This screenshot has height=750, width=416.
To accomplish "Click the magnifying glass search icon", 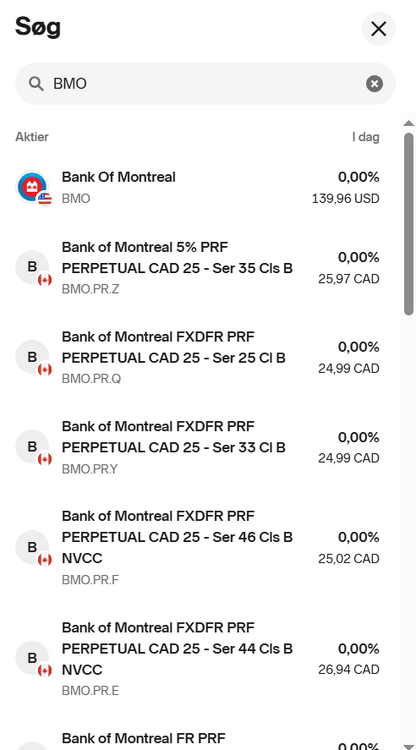I will click(x=36, y=84).
